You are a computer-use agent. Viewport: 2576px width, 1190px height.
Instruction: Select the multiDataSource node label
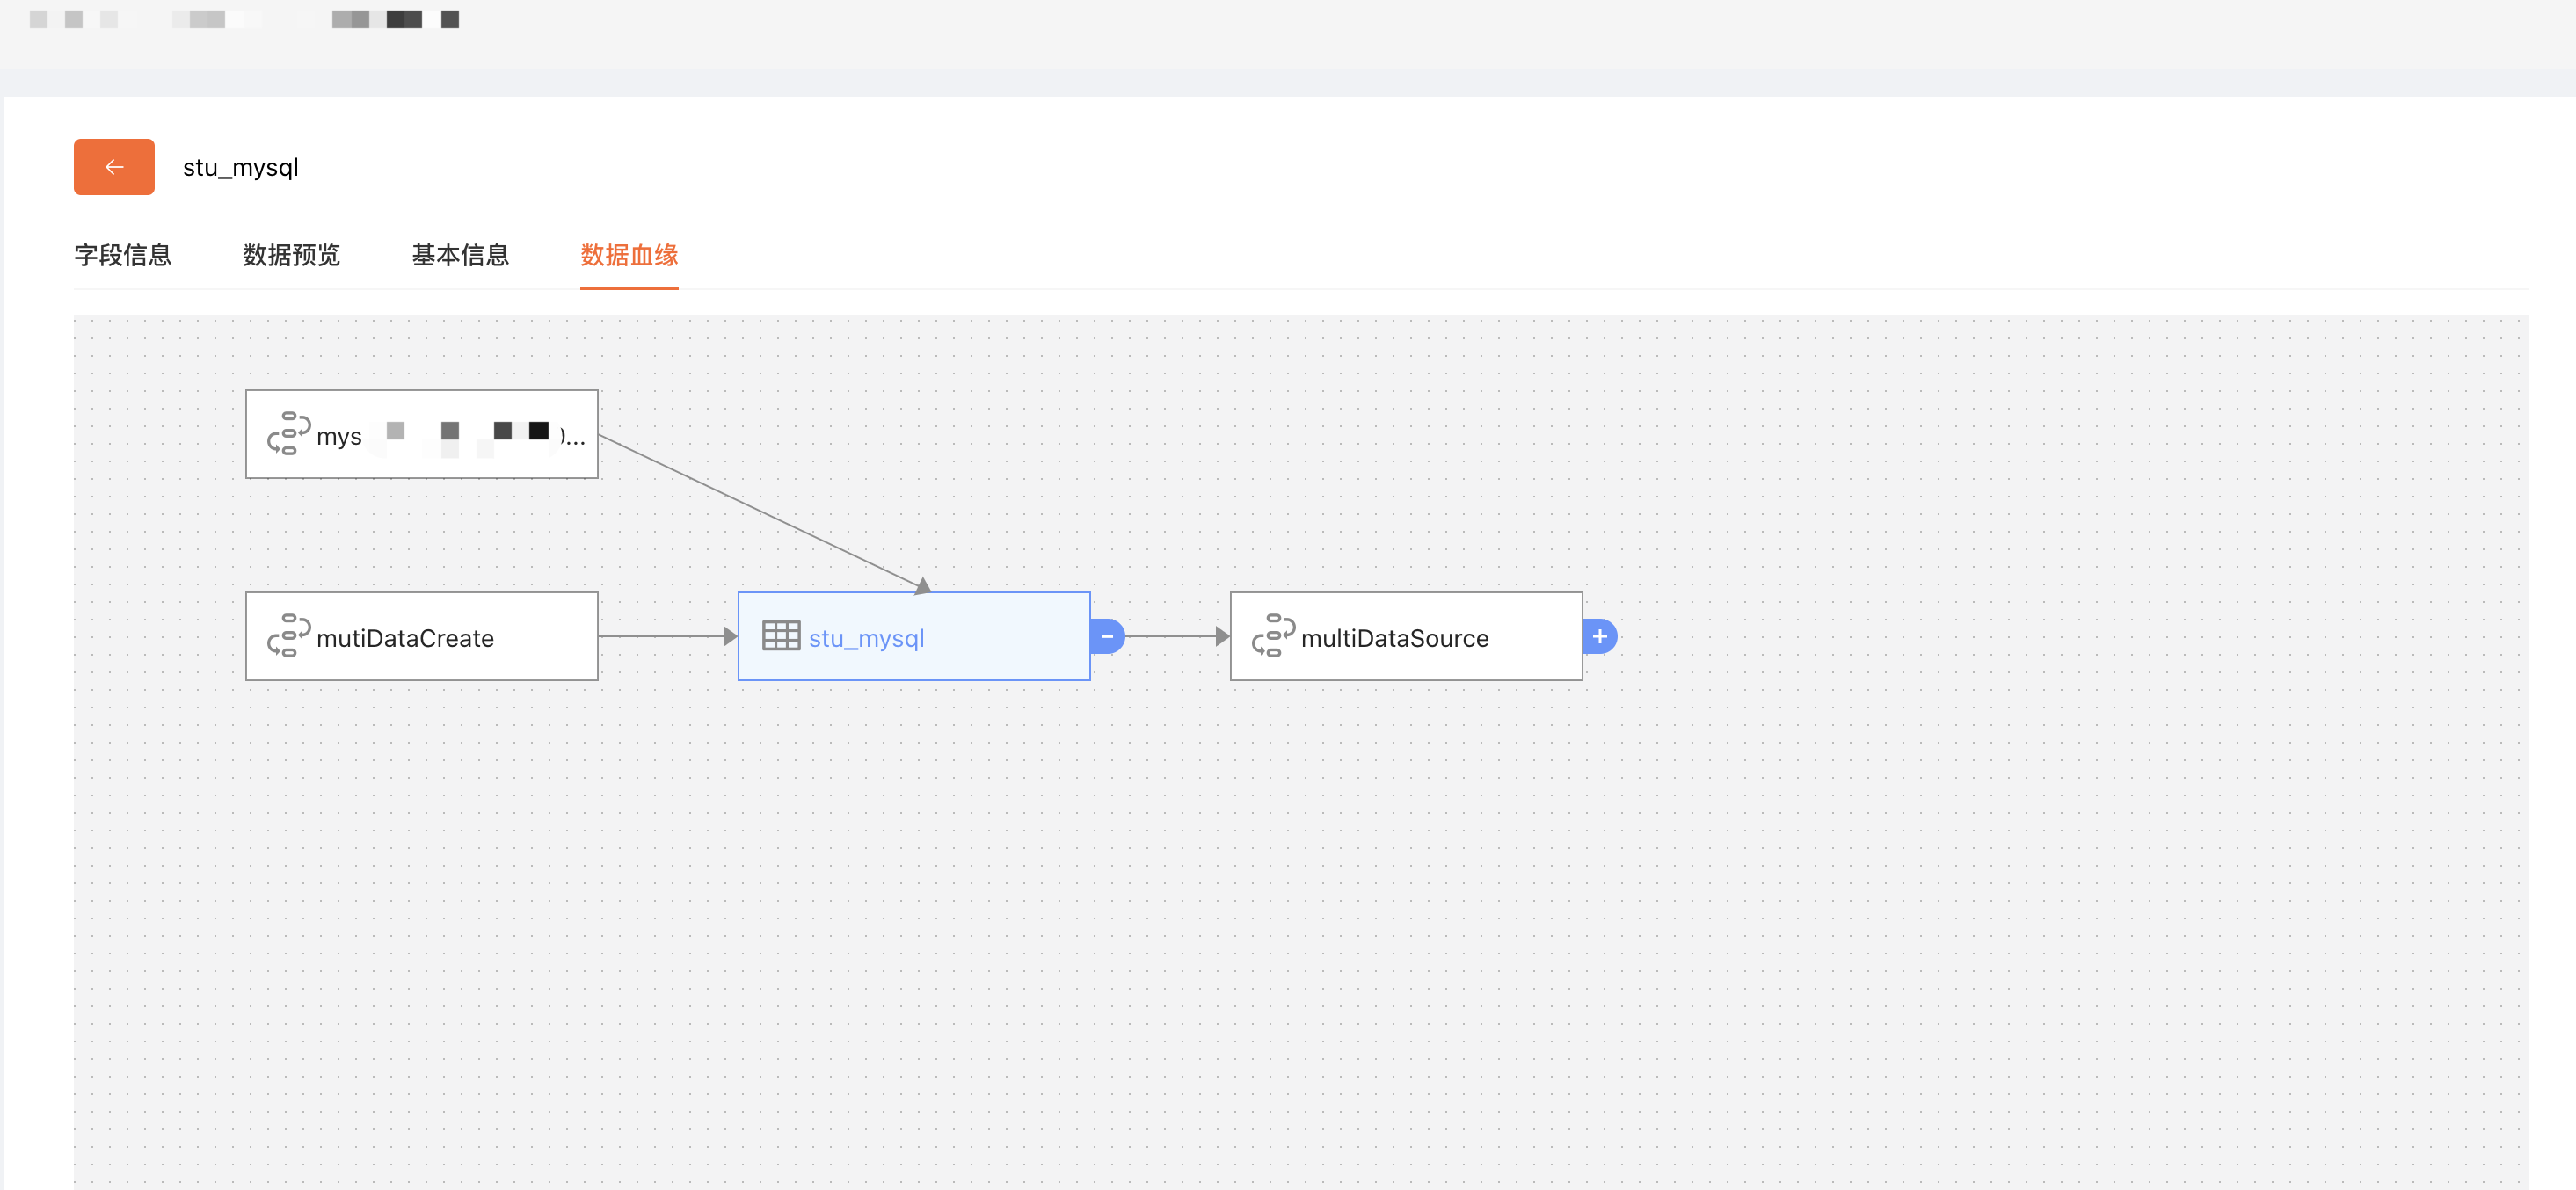[1395, 638]
